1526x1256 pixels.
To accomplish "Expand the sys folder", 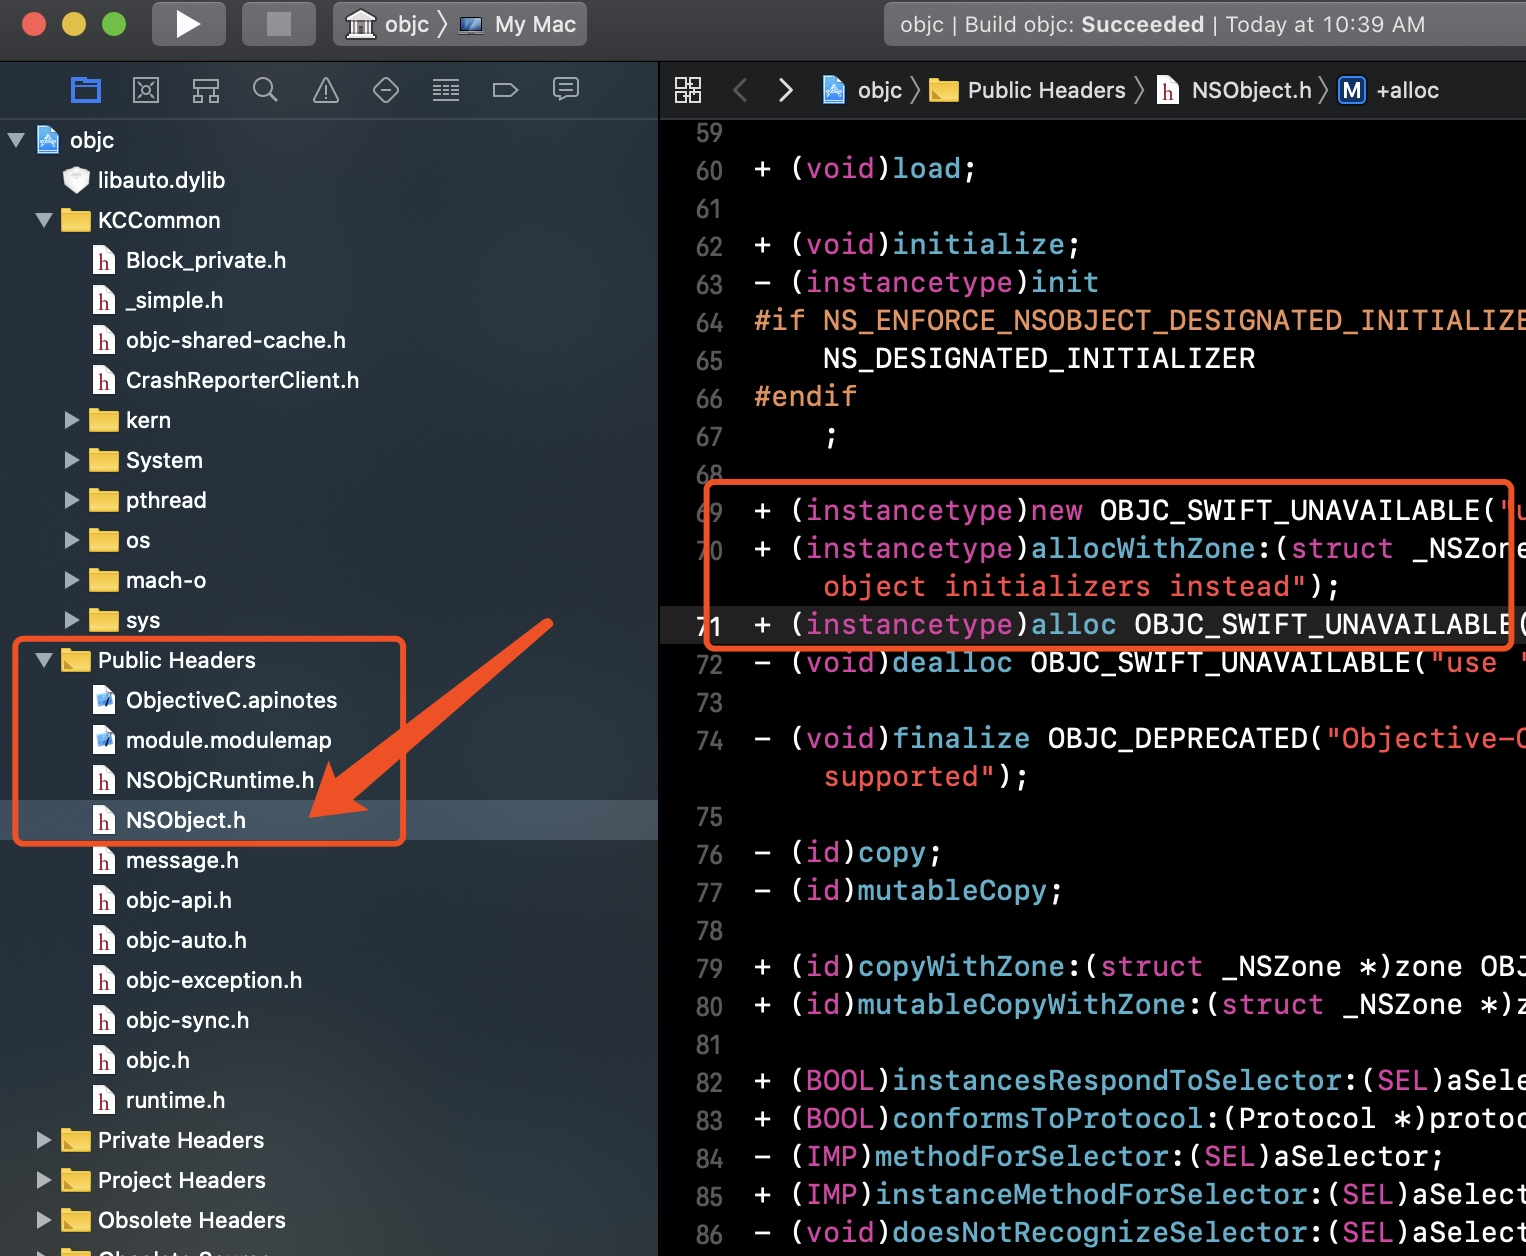I will 72,620.
